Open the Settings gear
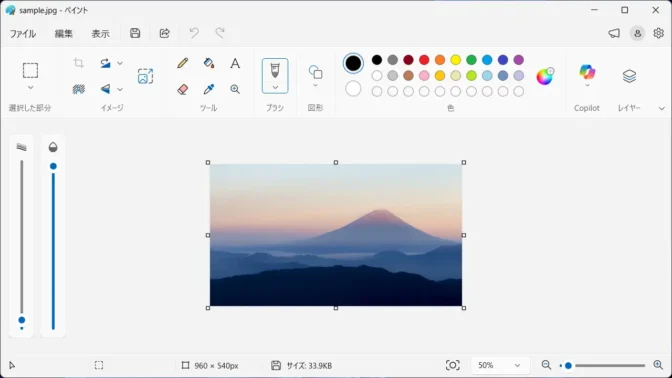The image size is (672, 378). [659, 33]
